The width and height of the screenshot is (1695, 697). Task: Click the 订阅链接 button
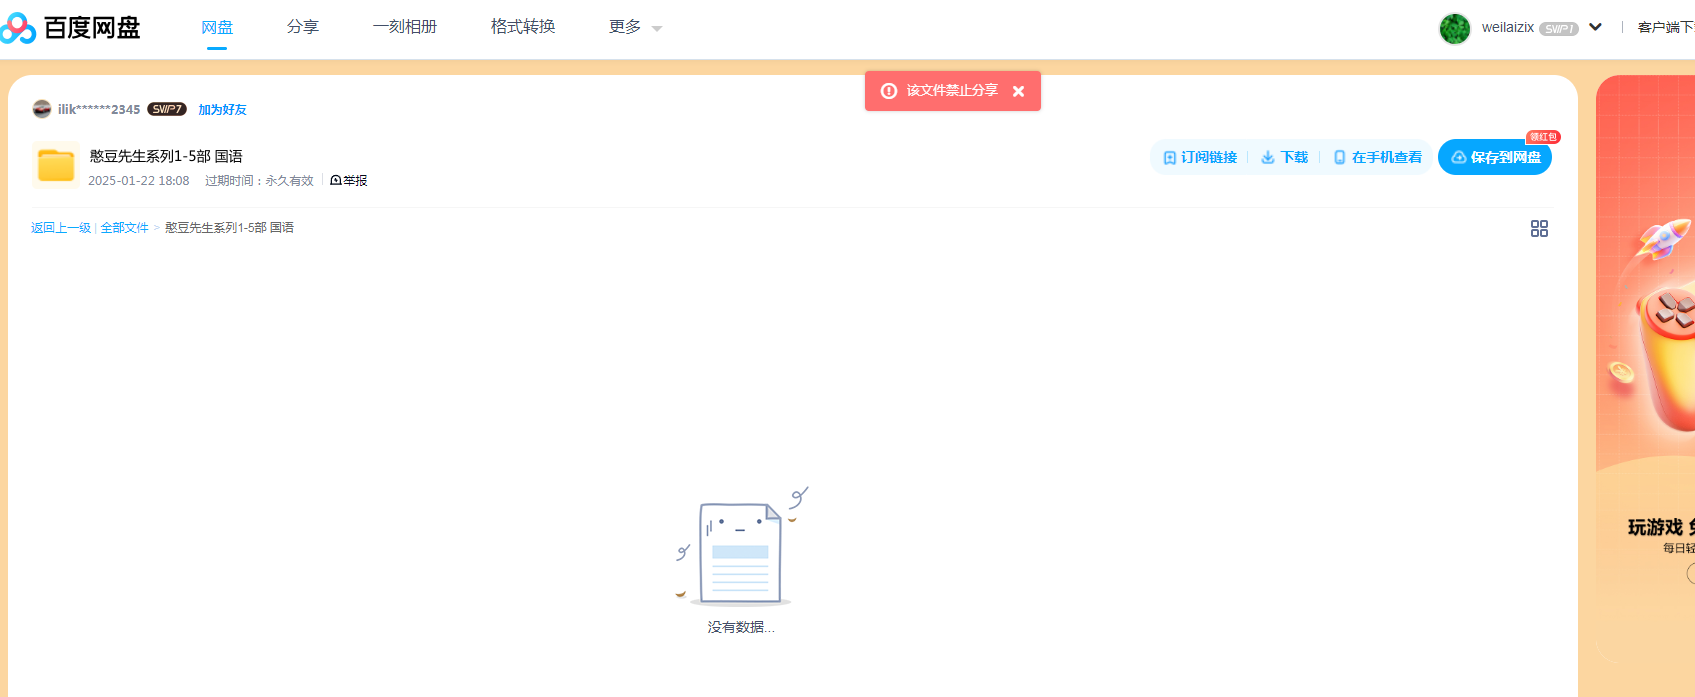tap(1200, 157)
